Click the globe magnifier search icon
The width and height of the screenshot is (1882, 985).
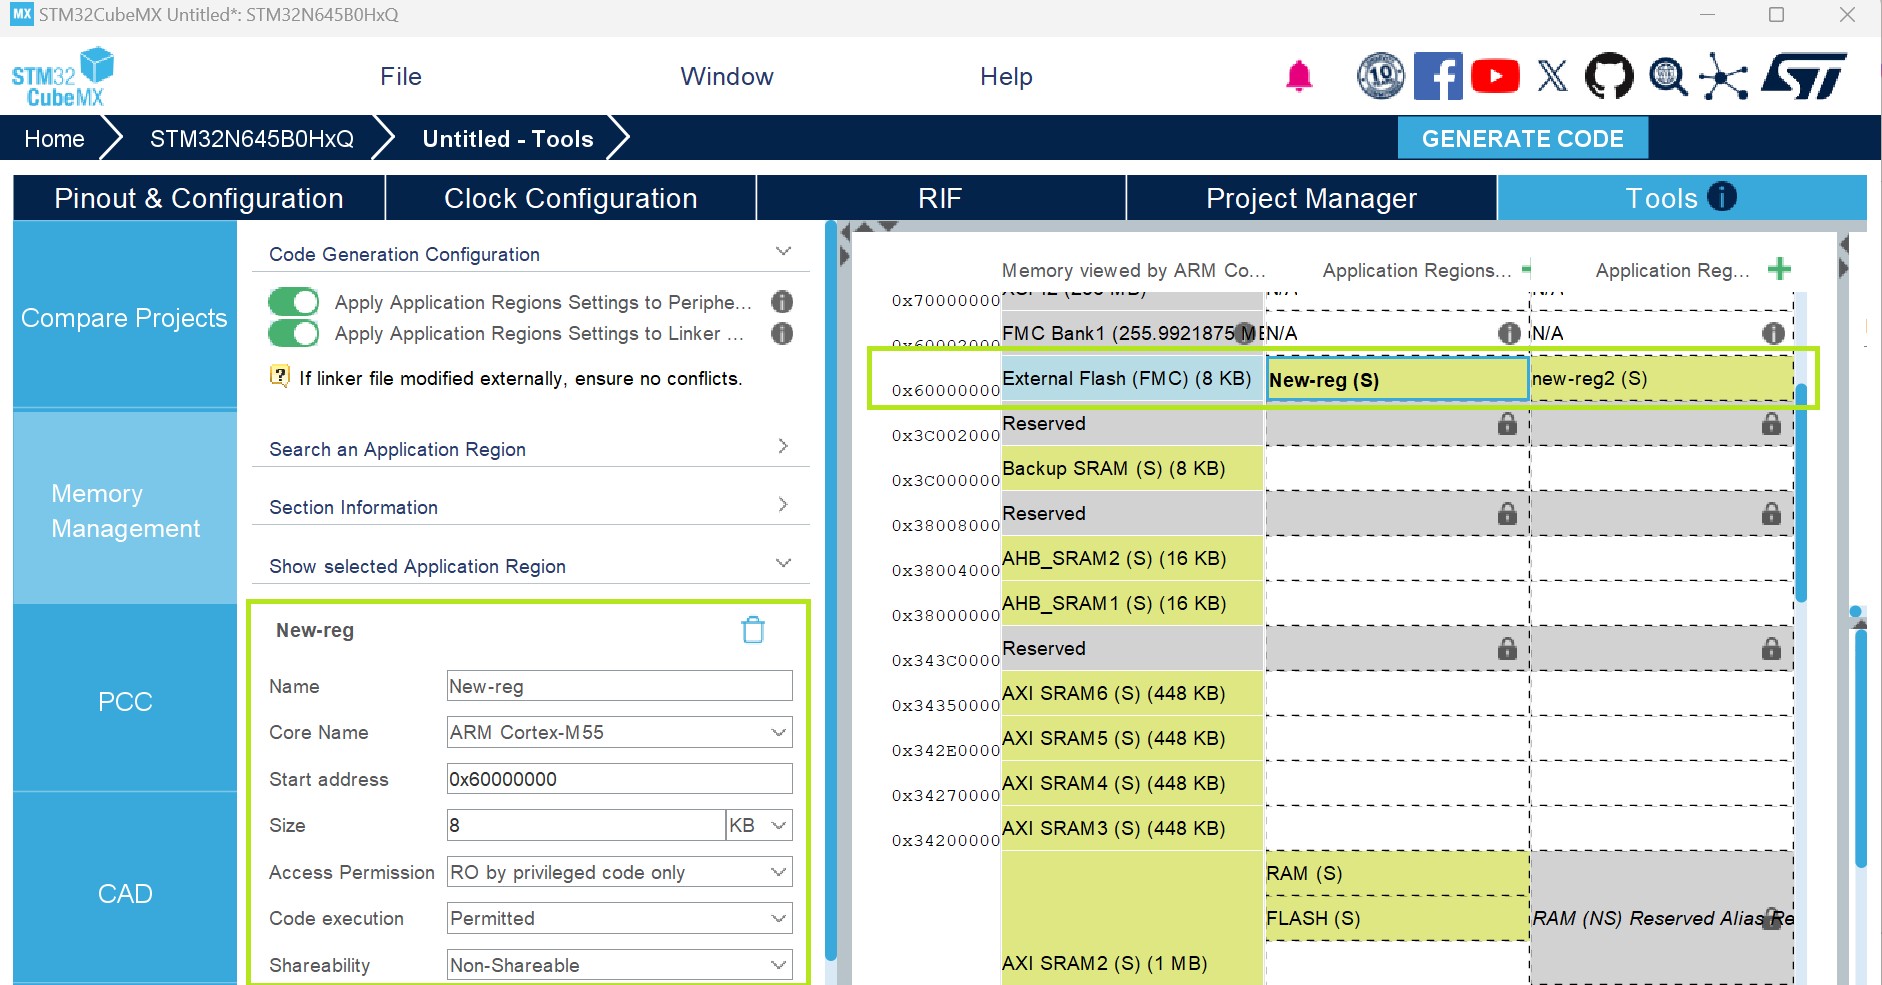(x=1668, y=76)
